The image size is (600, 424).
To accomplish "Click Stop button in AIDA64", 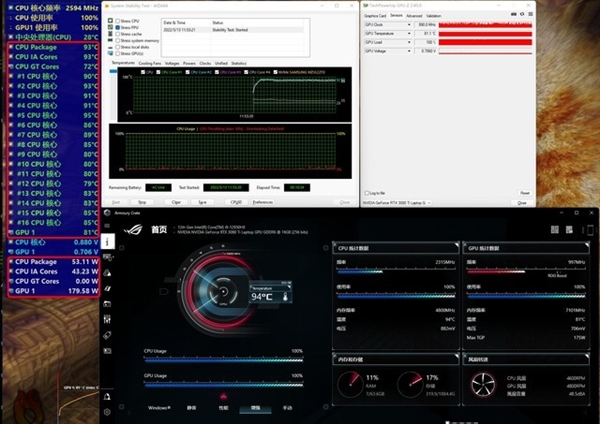I will click(142, 202).
